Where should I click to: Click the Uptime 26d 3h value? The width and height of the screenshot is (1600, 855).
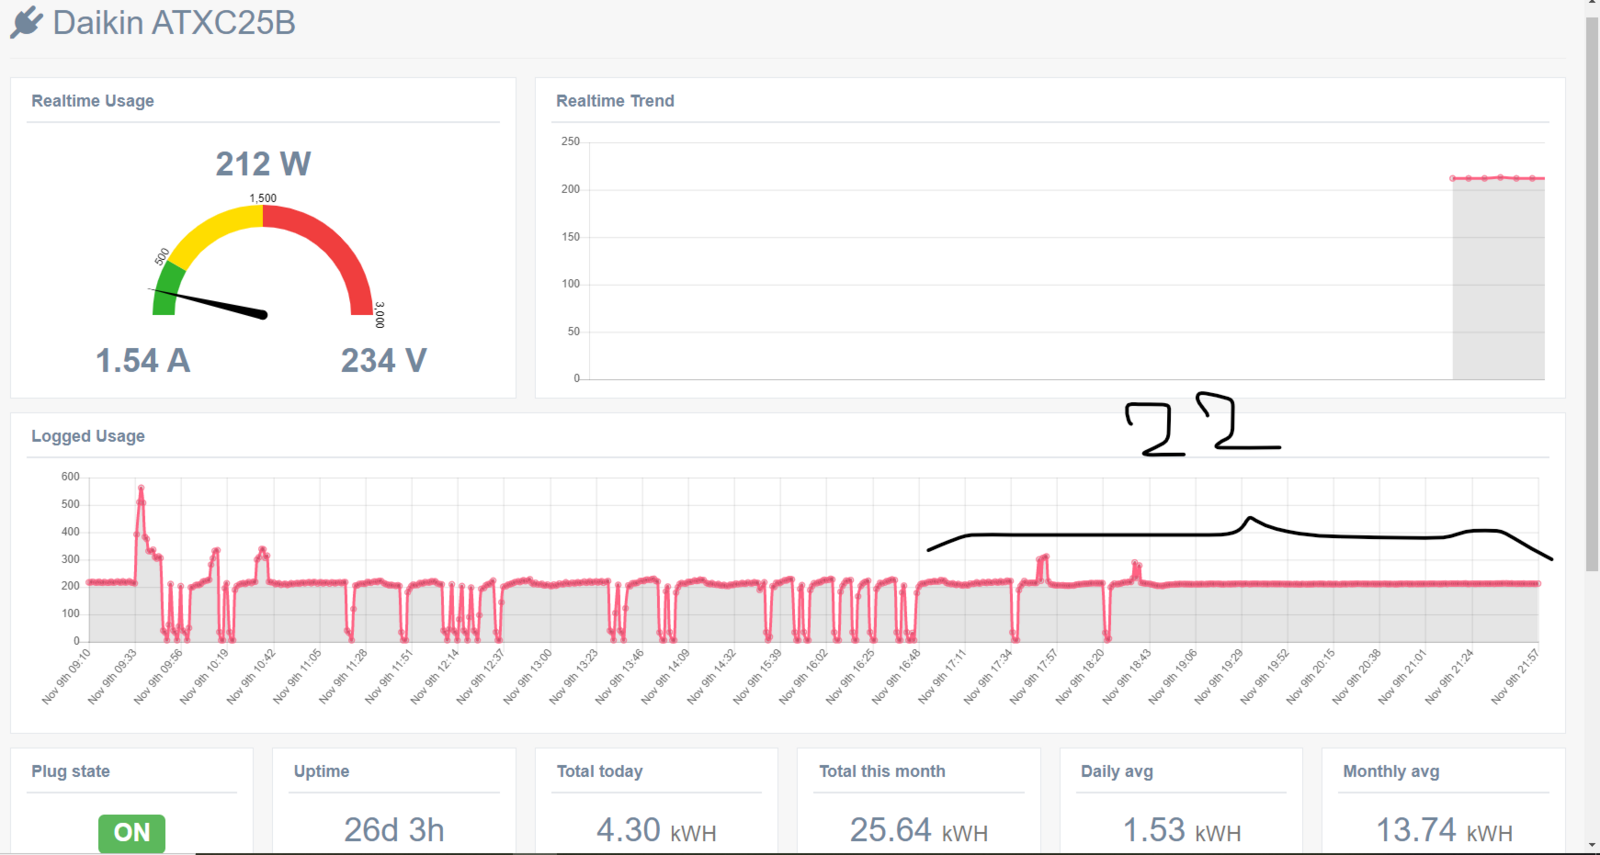point(394,830)
